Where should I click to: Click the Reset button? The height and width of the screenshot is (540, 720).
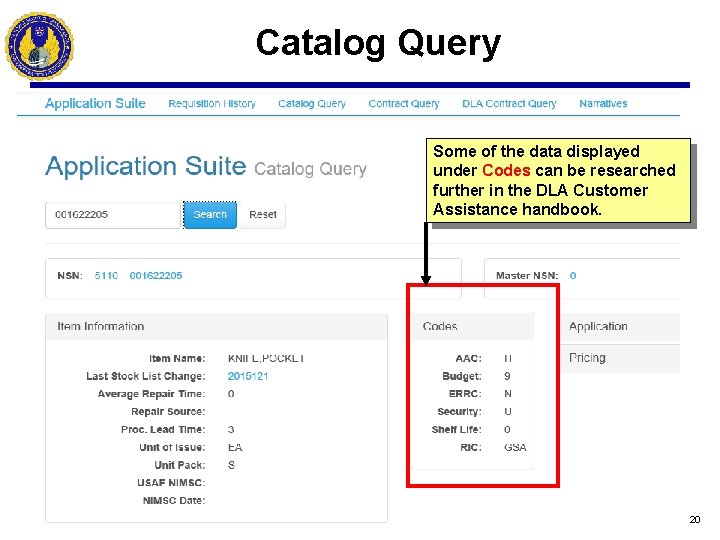pyautogui.click(x=263, y=215)
